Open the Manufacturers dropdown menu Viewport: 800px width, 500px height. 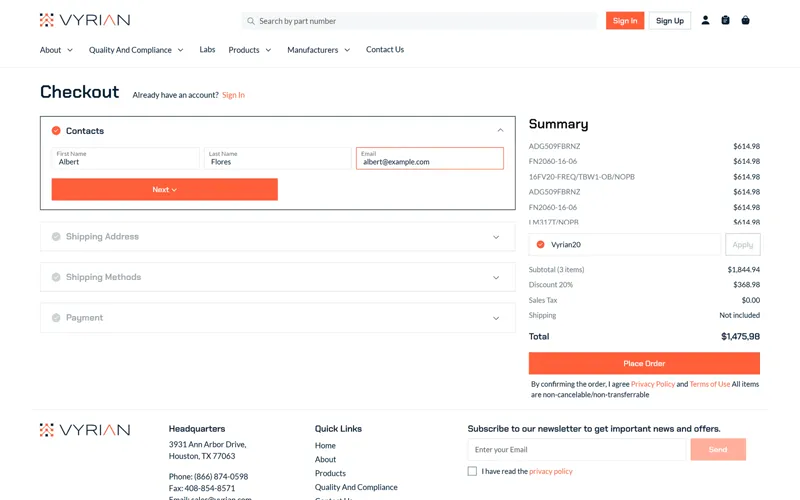pyautogui.click(x=318, y=50)
